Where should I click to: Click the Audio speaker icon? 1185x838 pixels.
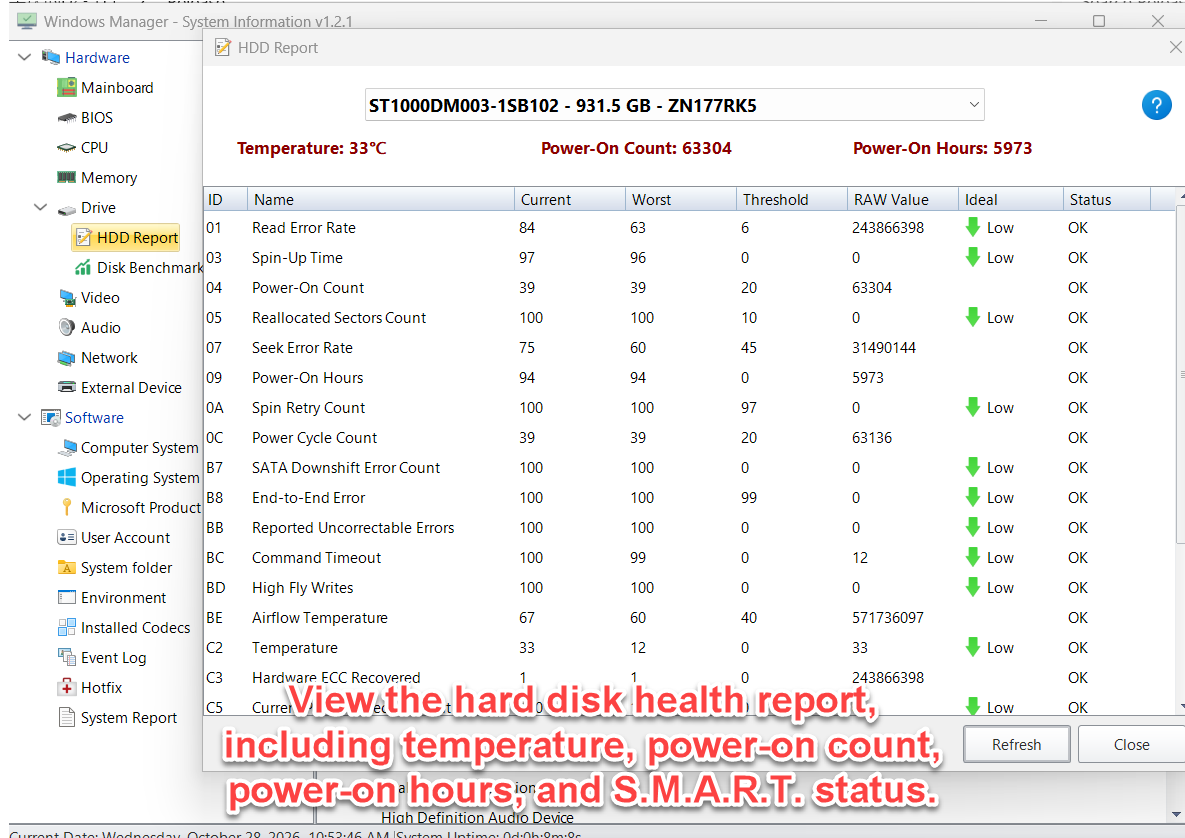coord(67,327)
